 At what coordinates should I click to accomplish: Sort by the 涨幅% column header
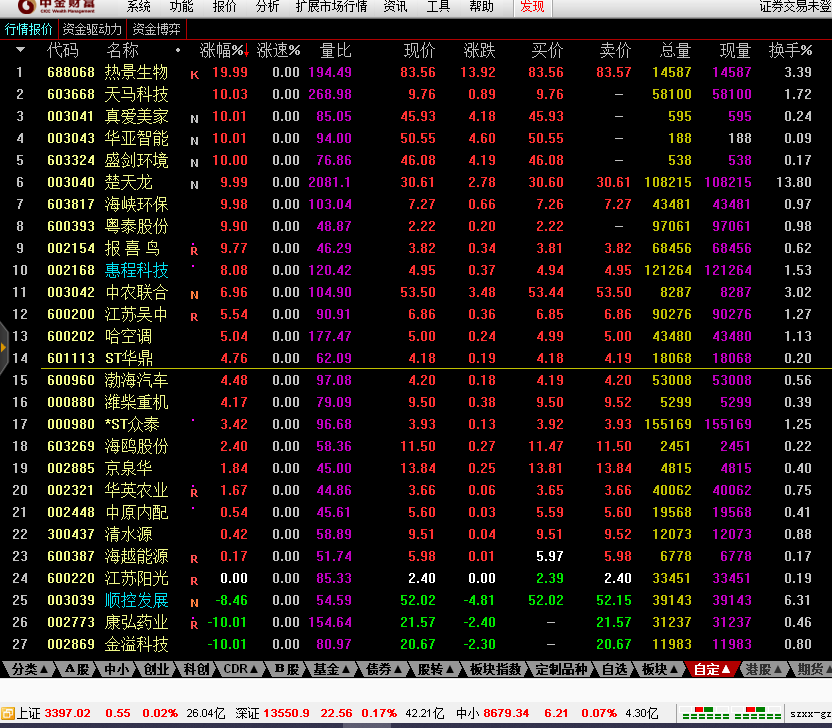click(224, 50)
